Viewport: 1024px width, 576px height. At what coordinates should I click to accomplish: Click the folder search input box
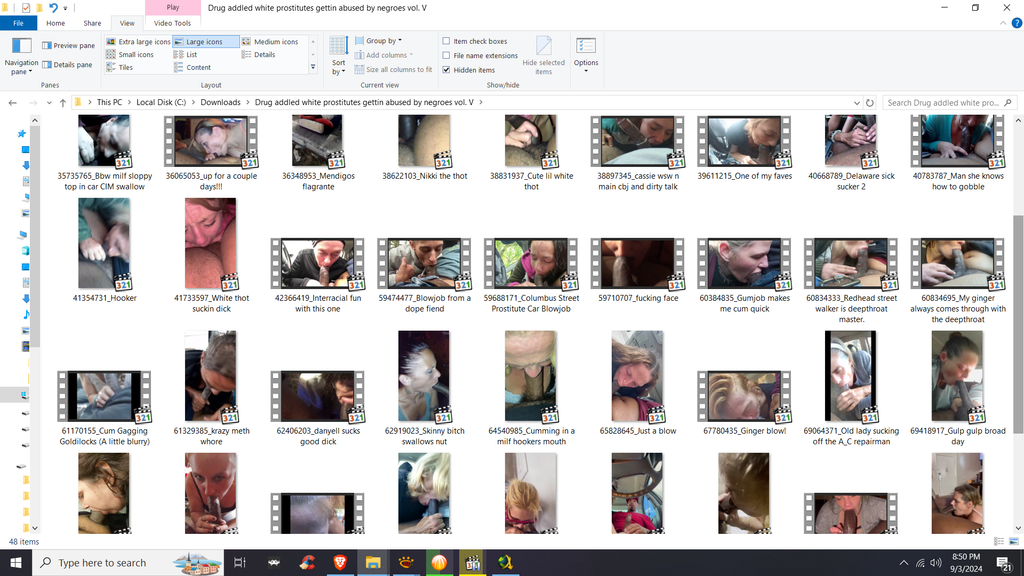click(946, 102)
